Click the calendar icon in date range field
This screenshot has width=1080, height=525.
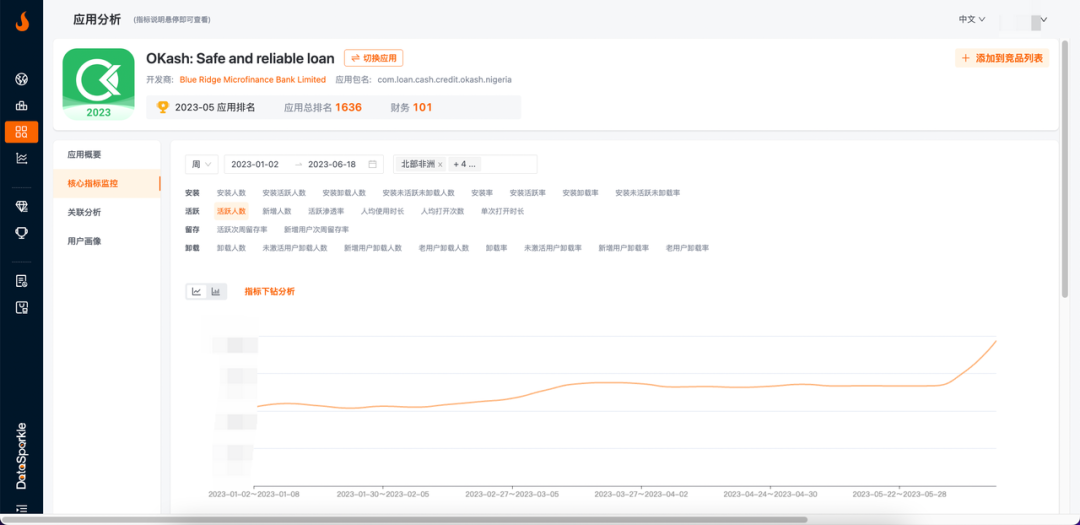(x=372, y=164)
